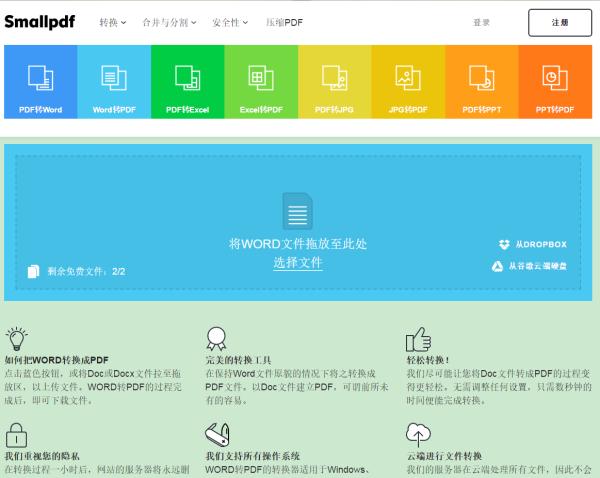Open the PDF转Excel tile
This screenshot has width=600, height=478.
point(188,82)
